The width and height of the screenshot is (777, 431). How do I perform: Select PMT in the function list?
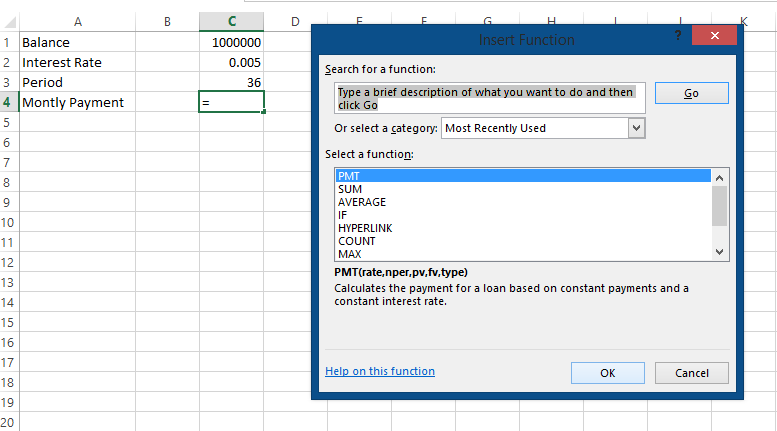click(x=523, y=176)
